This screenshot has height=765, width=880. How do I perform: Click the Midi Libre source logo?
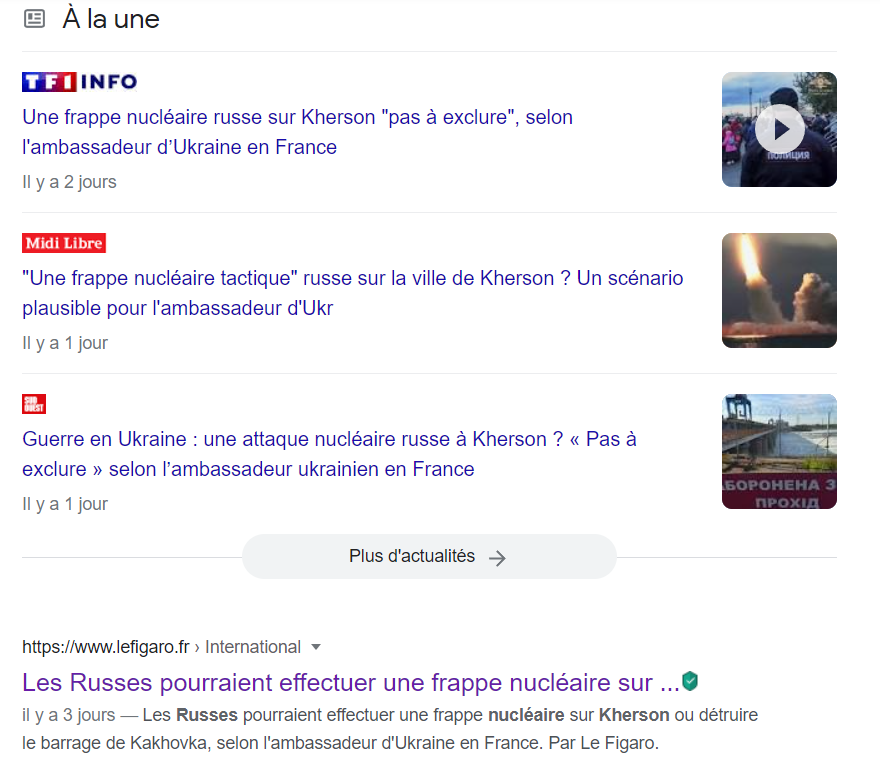click(x=64, y=243)
